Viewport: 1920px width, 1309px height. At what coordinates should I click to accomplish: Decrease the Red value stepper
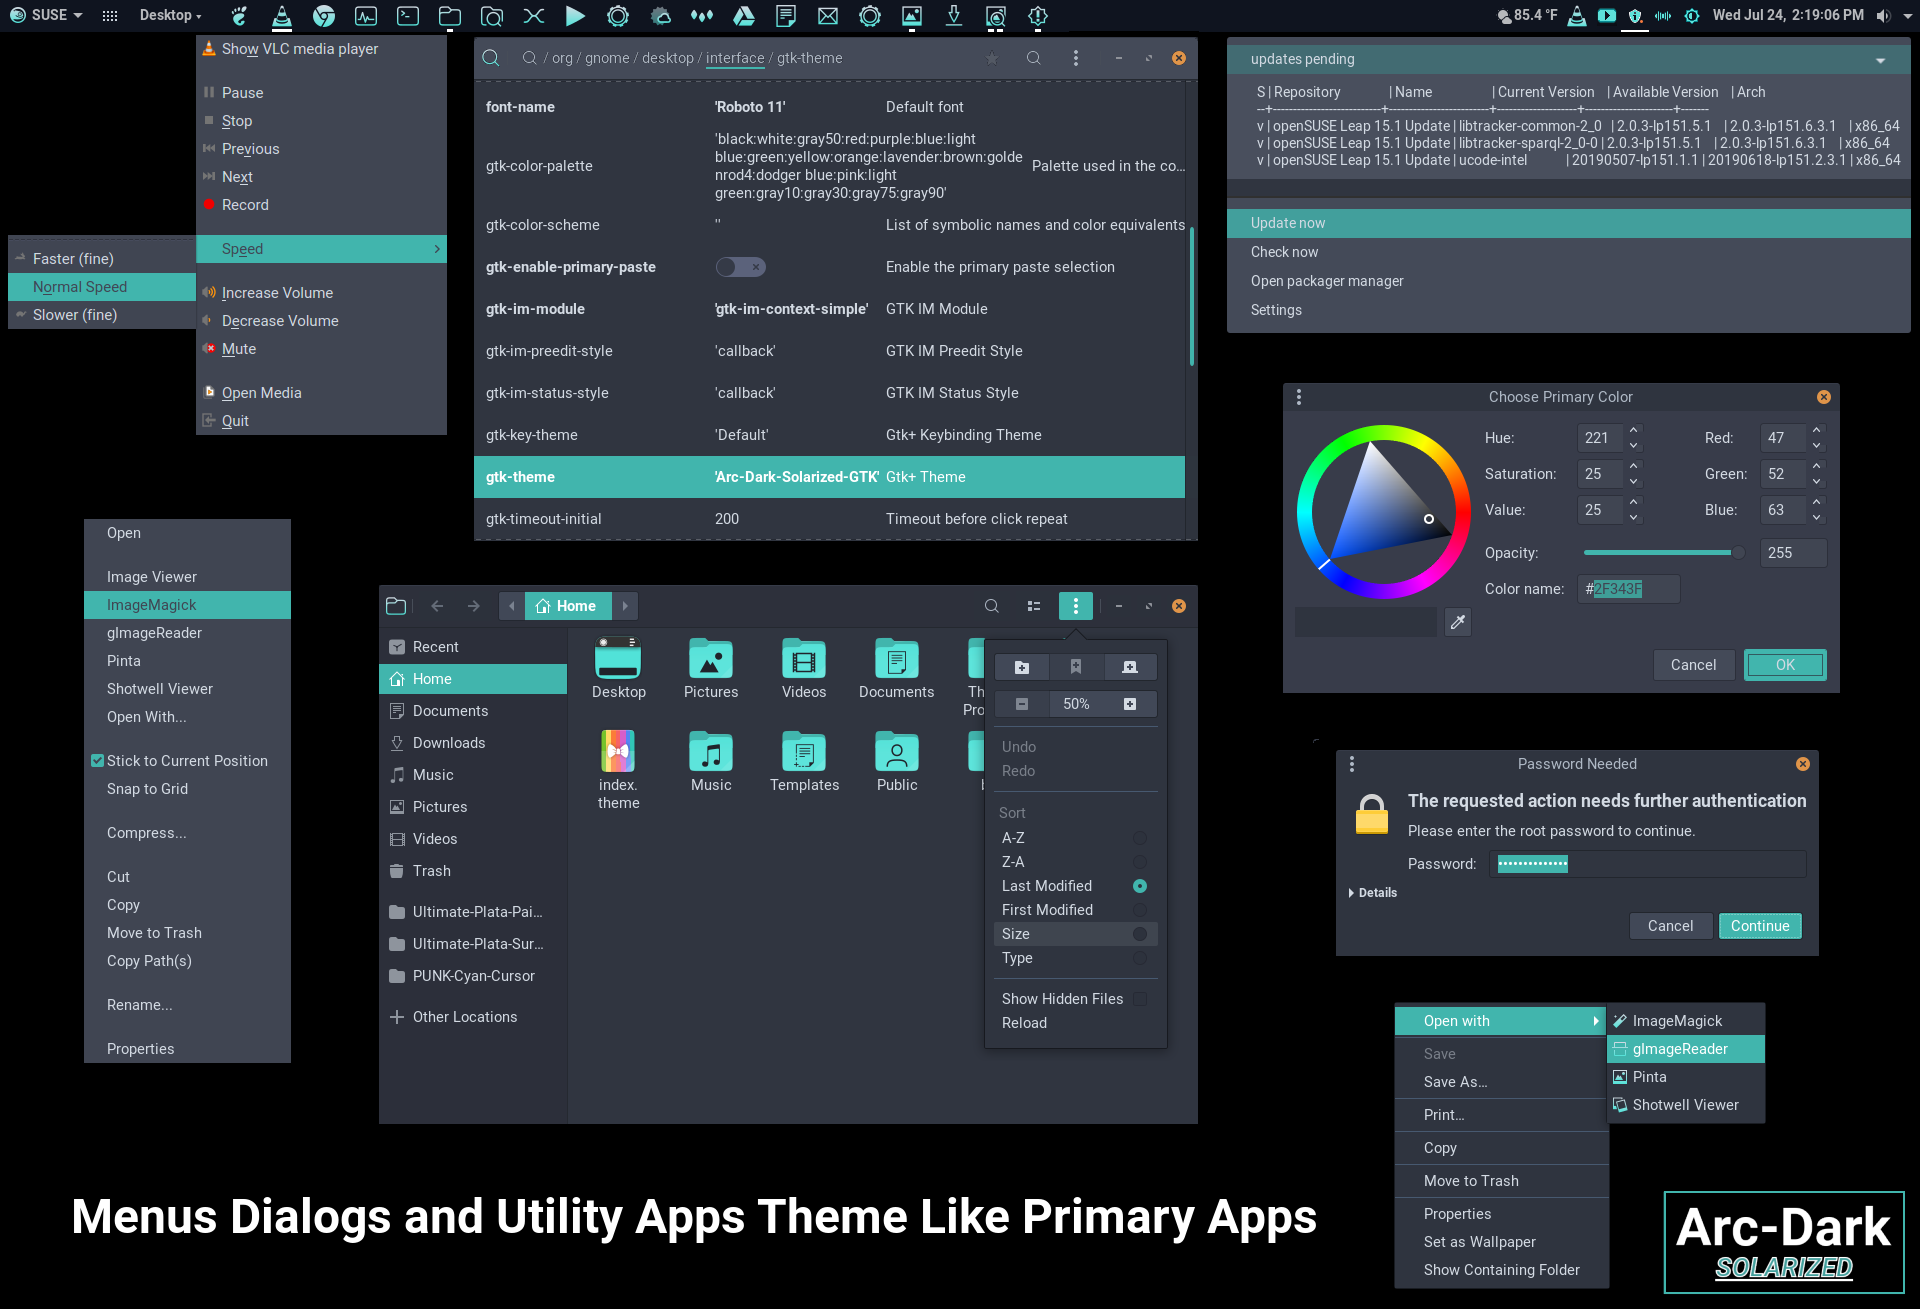pos(1817,445)
